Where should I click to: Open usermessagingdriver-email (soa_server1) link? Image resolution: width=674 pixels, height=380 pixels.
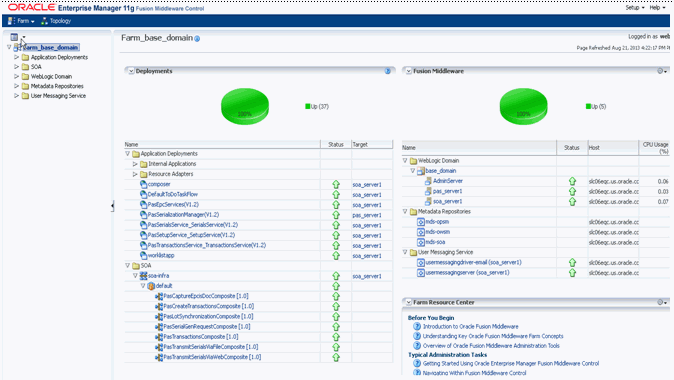(x=473, y=262)
